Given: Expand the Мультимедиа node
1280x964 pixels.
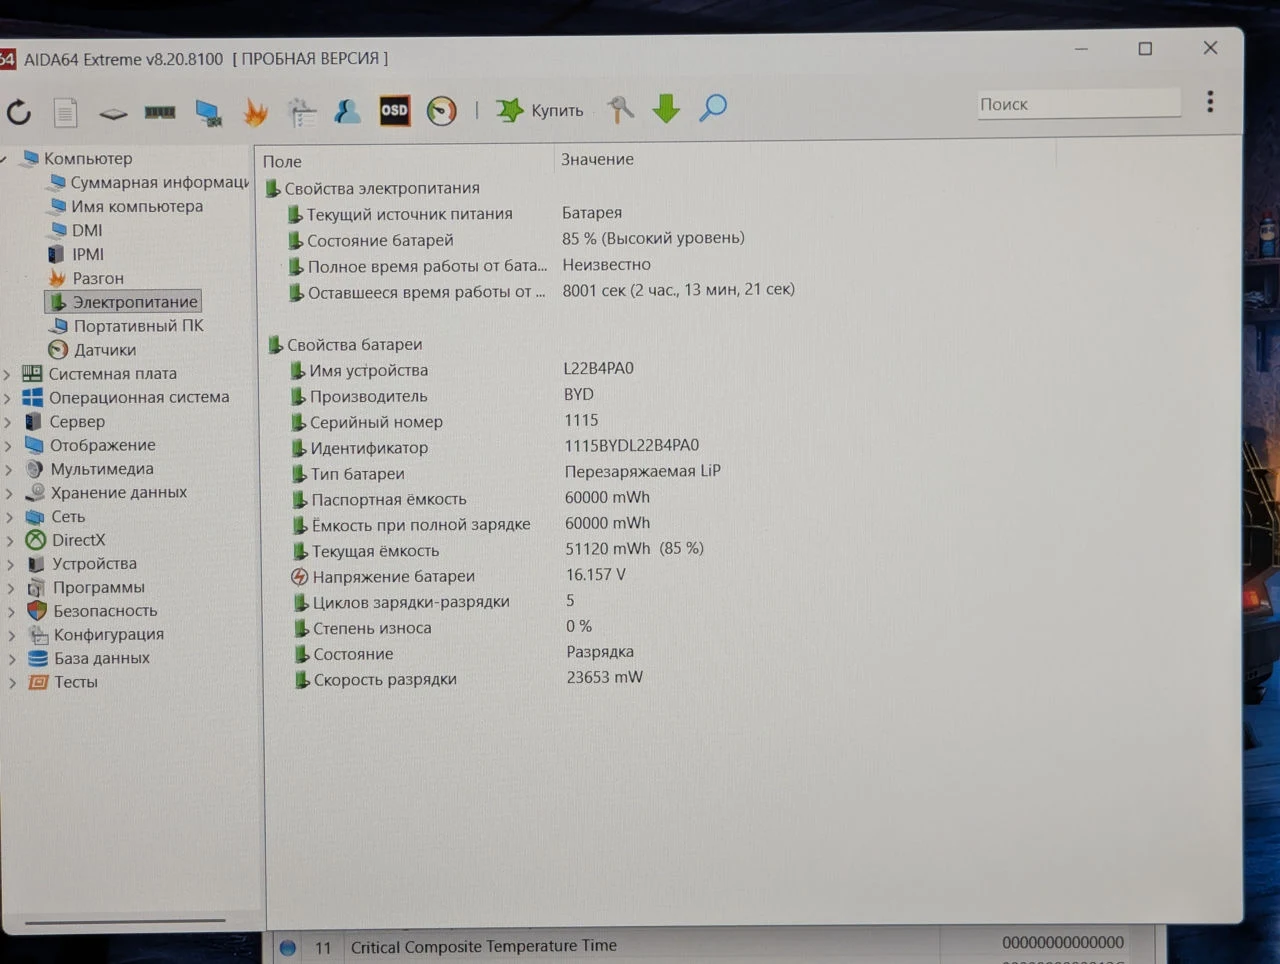Looking at the screenshot, I should point(8,469).
